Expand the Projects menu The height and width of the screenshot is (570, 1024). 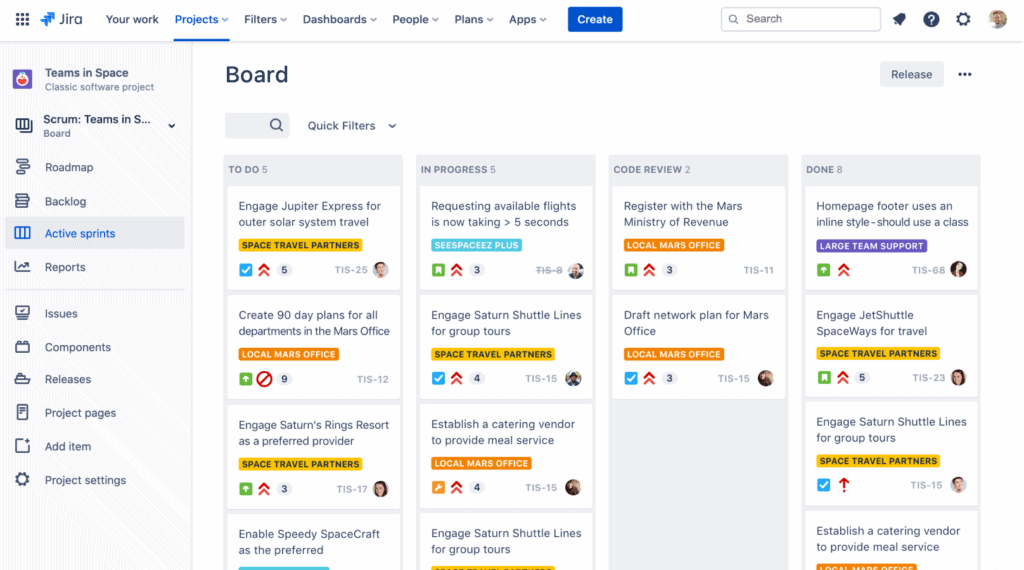pyautogui.click(x=201, y=20)
